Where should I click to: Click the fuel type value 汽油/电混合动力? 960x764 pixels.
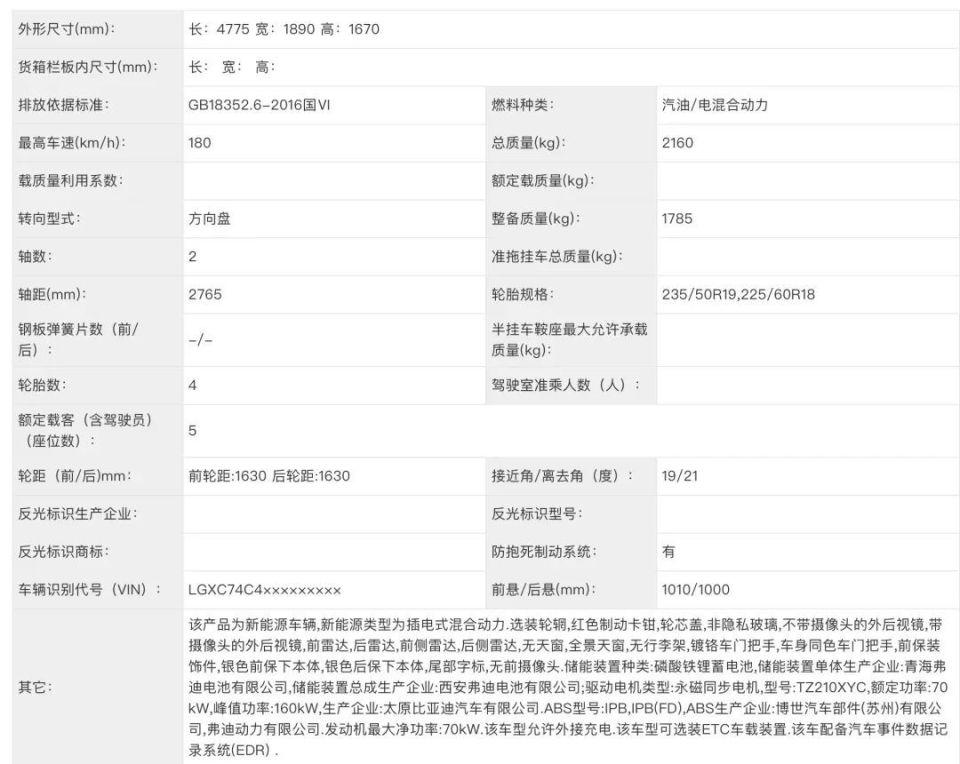coord(714,105)
